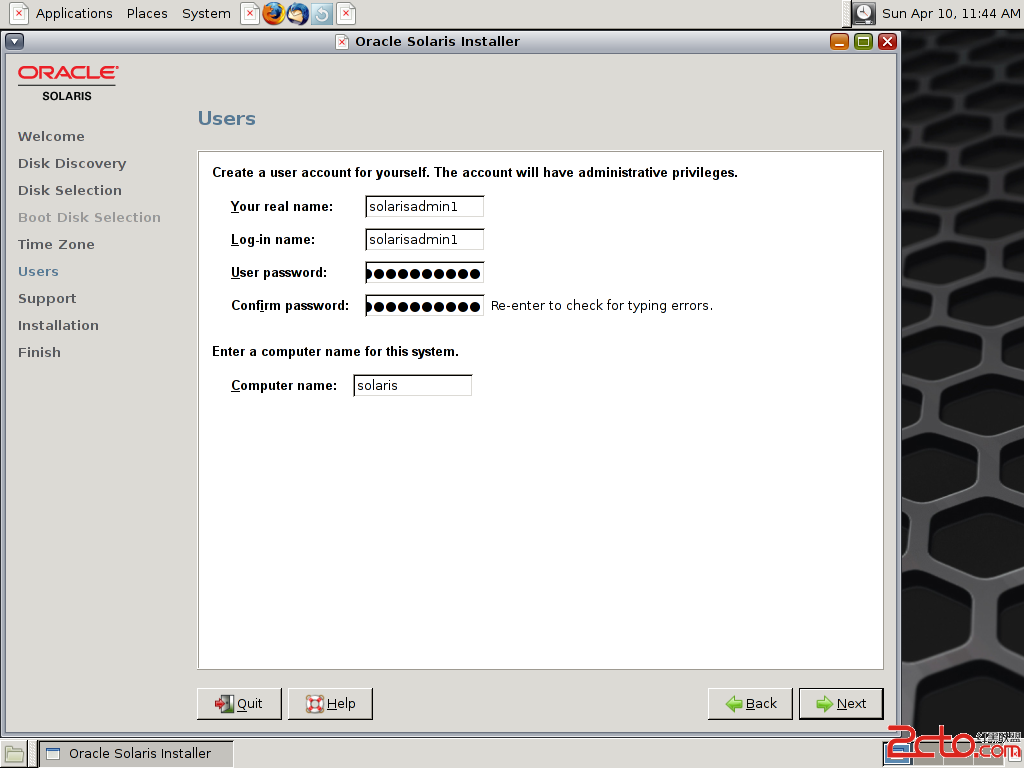Click the broken launcher icon after System menu

click(x=249, y=13)
